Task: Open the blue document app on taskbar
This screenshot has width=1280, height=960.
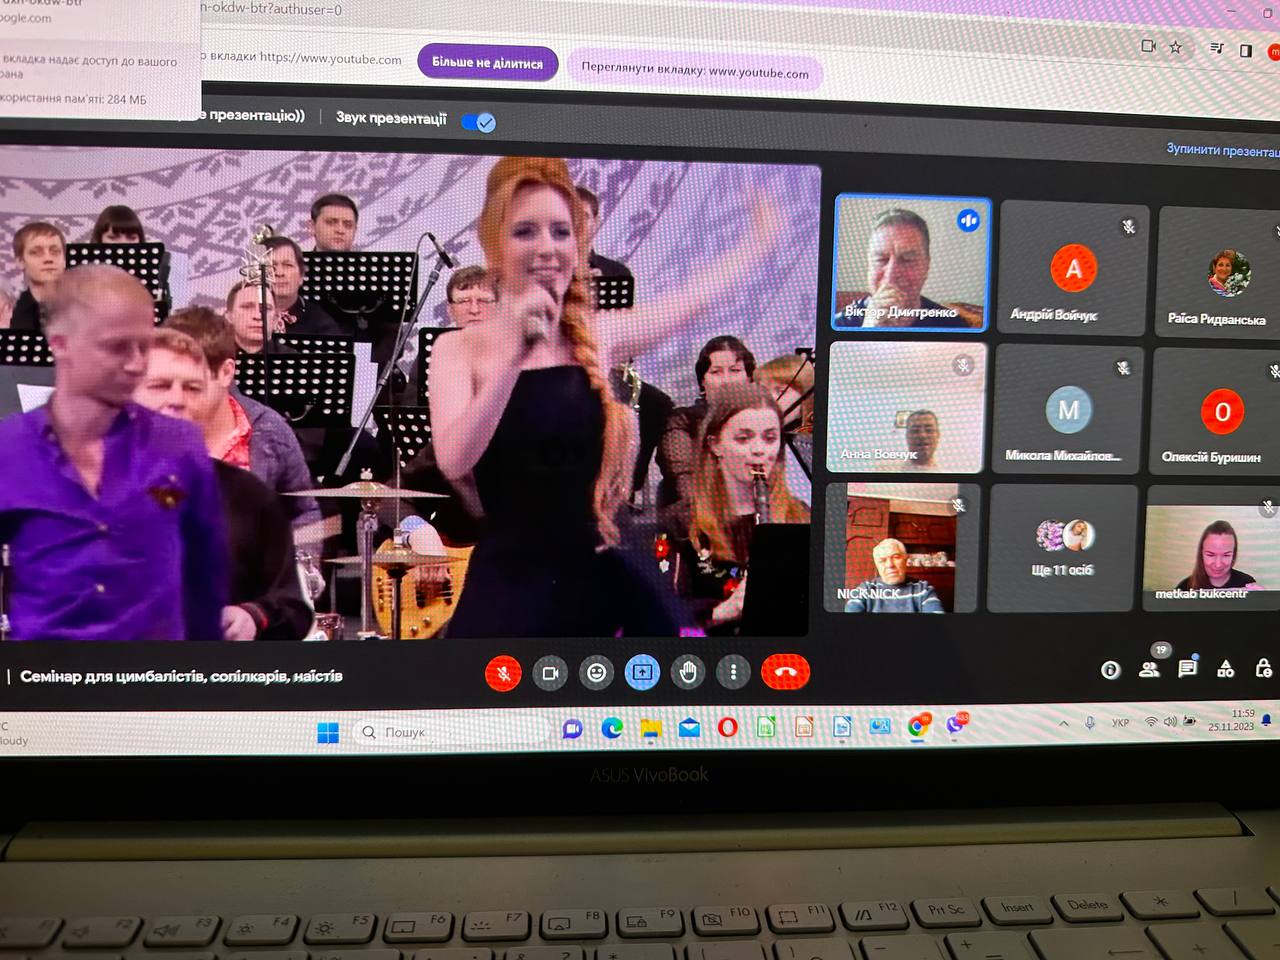Action: point(842,727)
